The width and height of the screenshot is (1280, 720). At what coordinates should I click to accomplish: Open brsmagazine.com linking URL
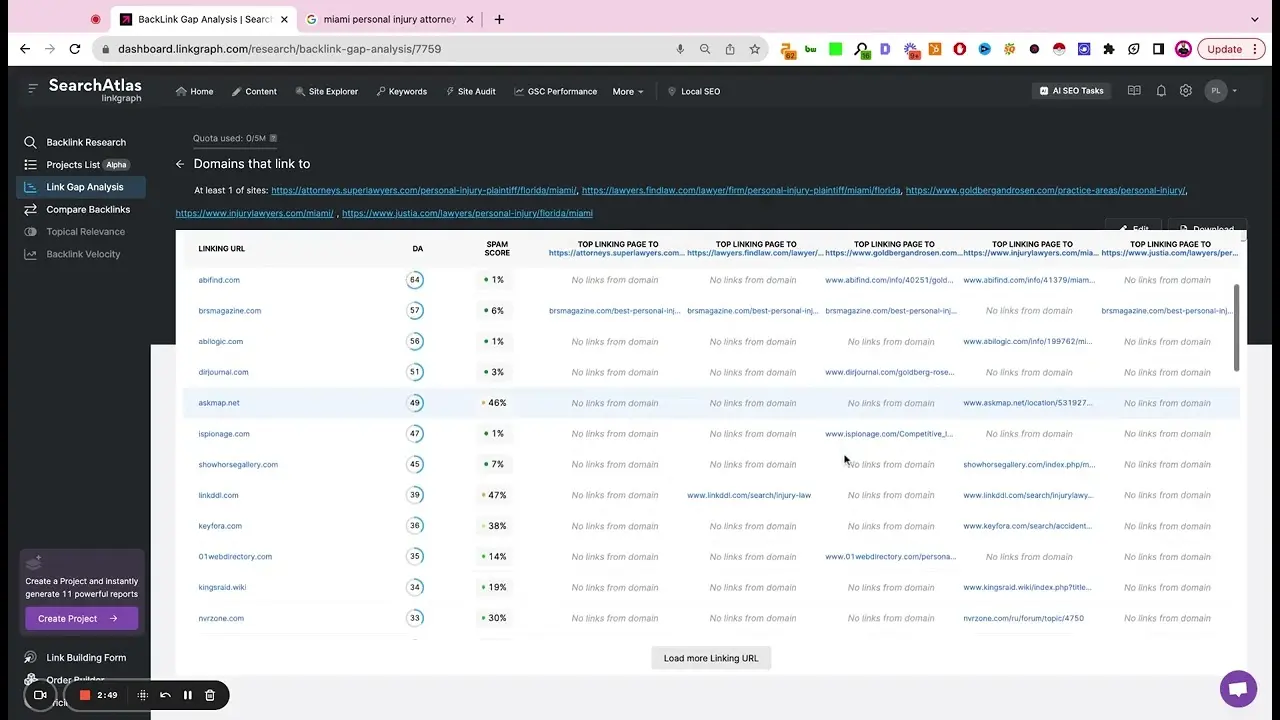[x=230, y=311]
